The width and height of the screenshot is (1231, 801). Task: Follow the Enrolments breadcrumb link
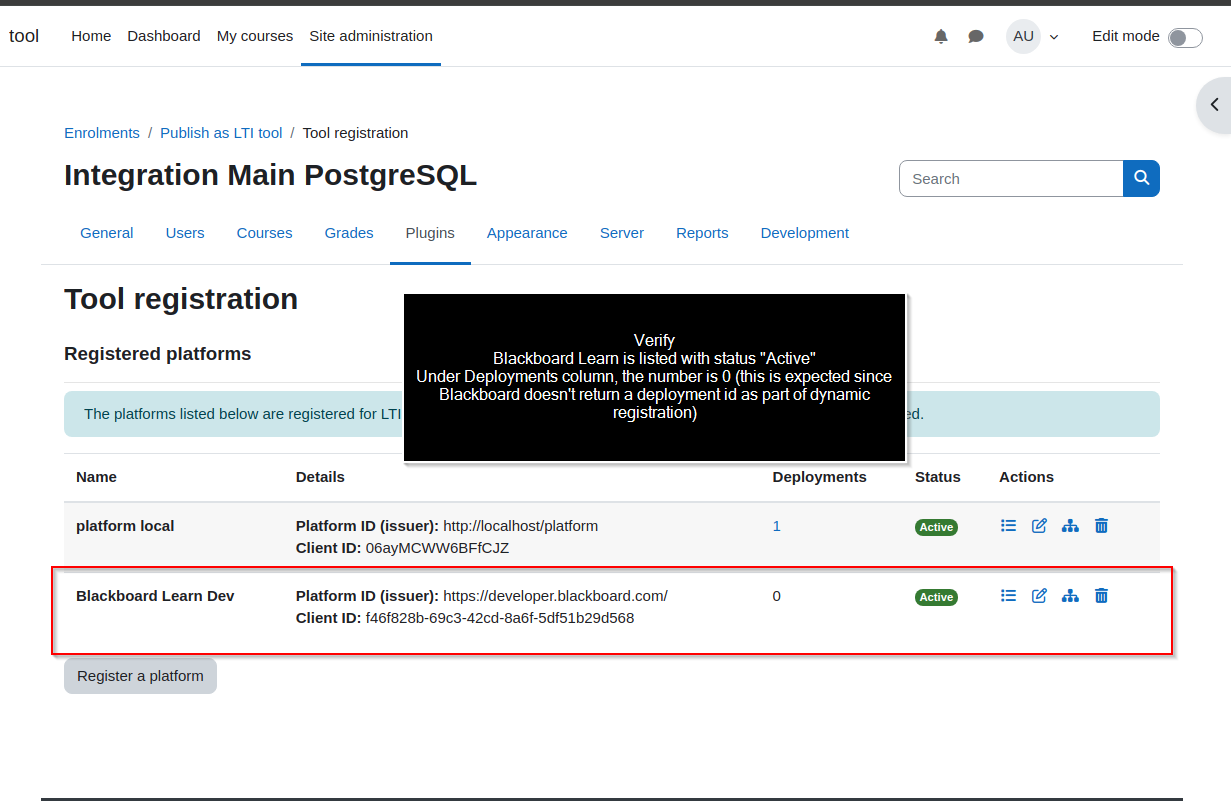tap(102, 133)
